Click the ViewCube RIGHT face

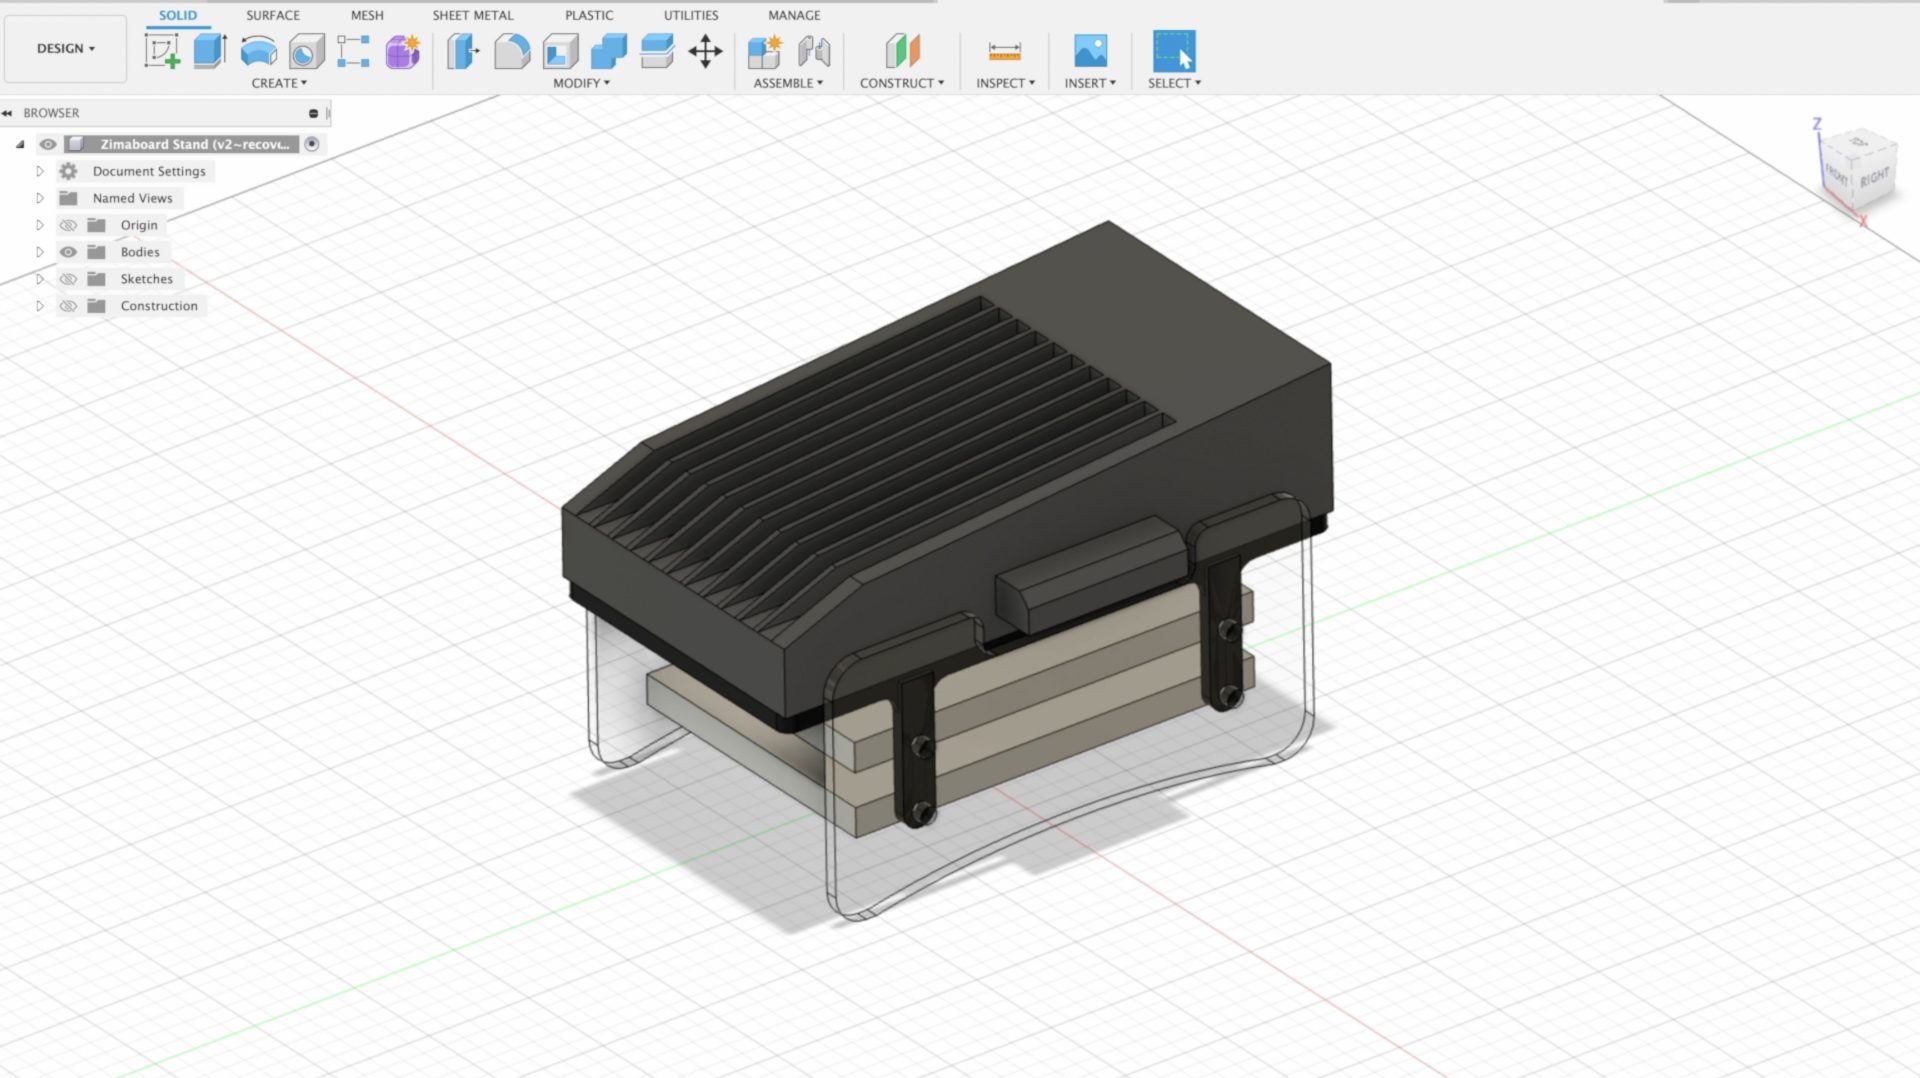(x=1873, y=177)
